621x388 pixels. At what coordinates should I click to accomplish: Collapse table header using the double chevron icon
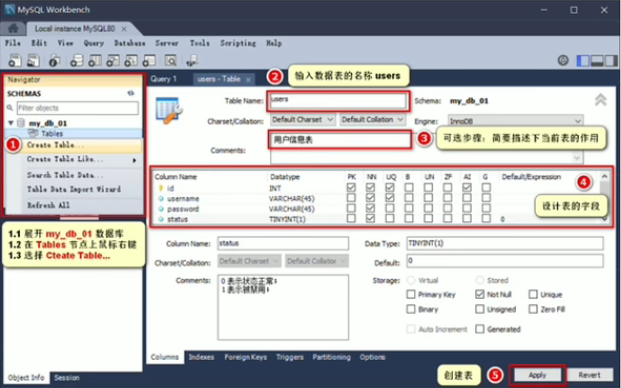coord(600,100)
